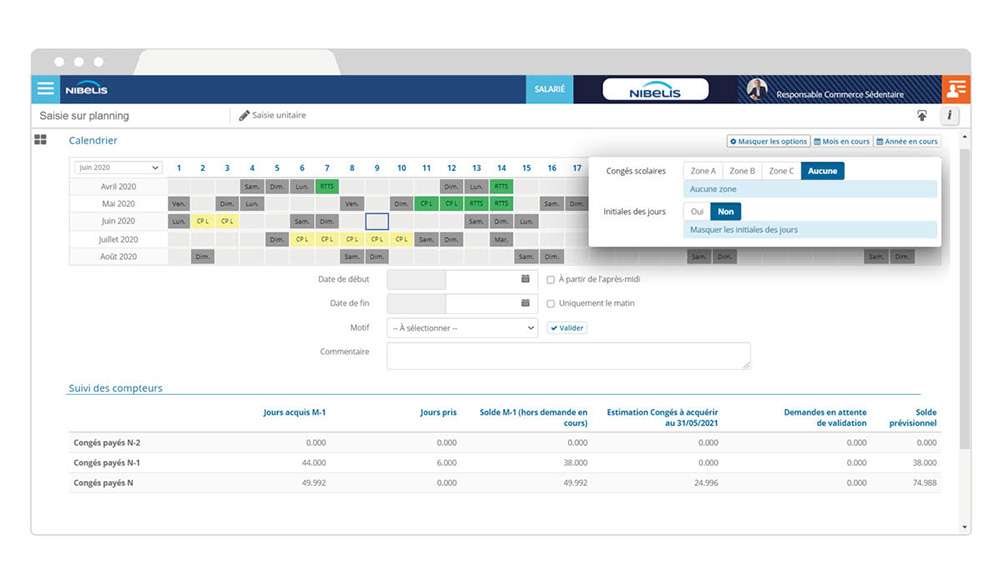This screenshot has width=1000, height=583.
Task: Click the 'Année en cours' button
Action: click(907, 142)
